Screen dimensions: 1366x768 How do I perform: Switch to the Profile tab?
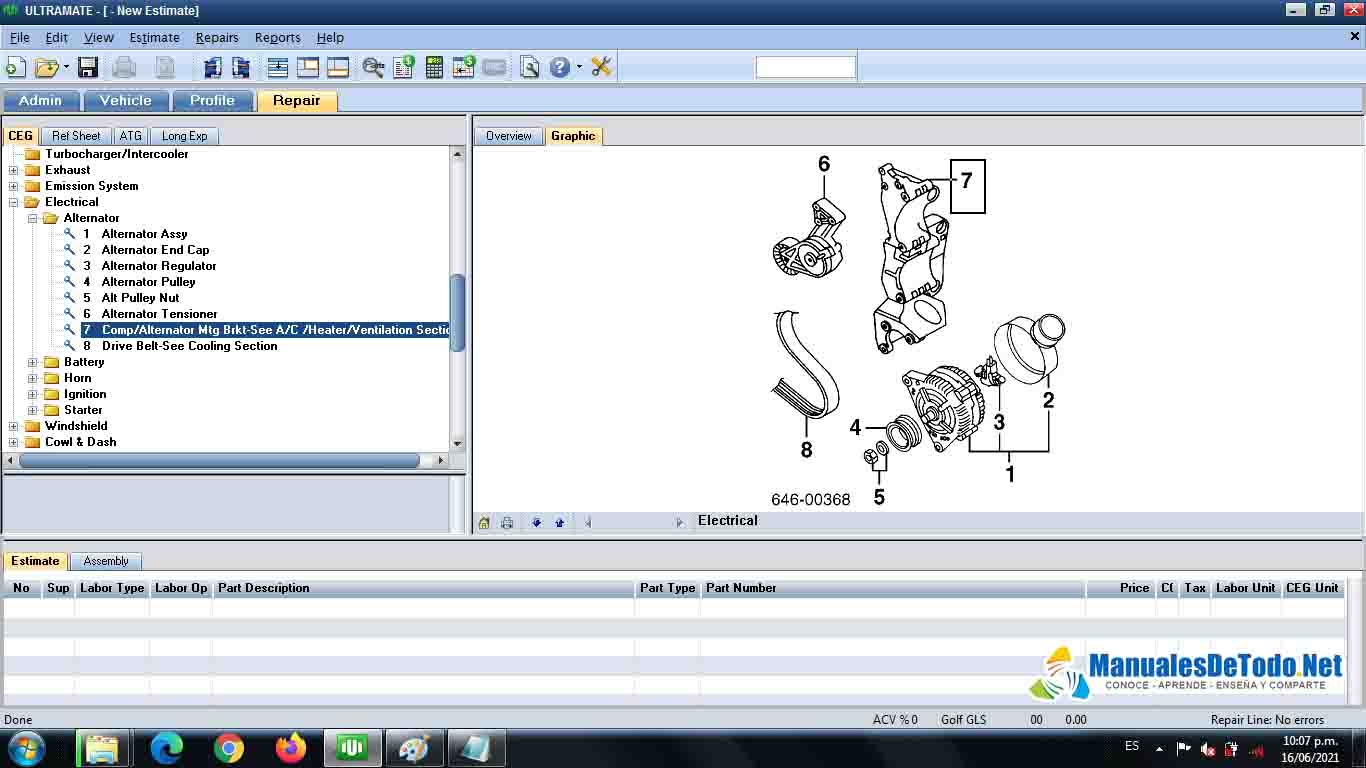click(x=212, y=100)
